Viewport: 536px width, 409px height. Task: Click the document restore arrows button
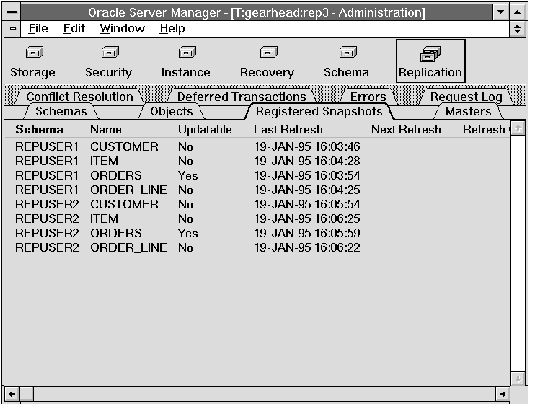(518, 29)
